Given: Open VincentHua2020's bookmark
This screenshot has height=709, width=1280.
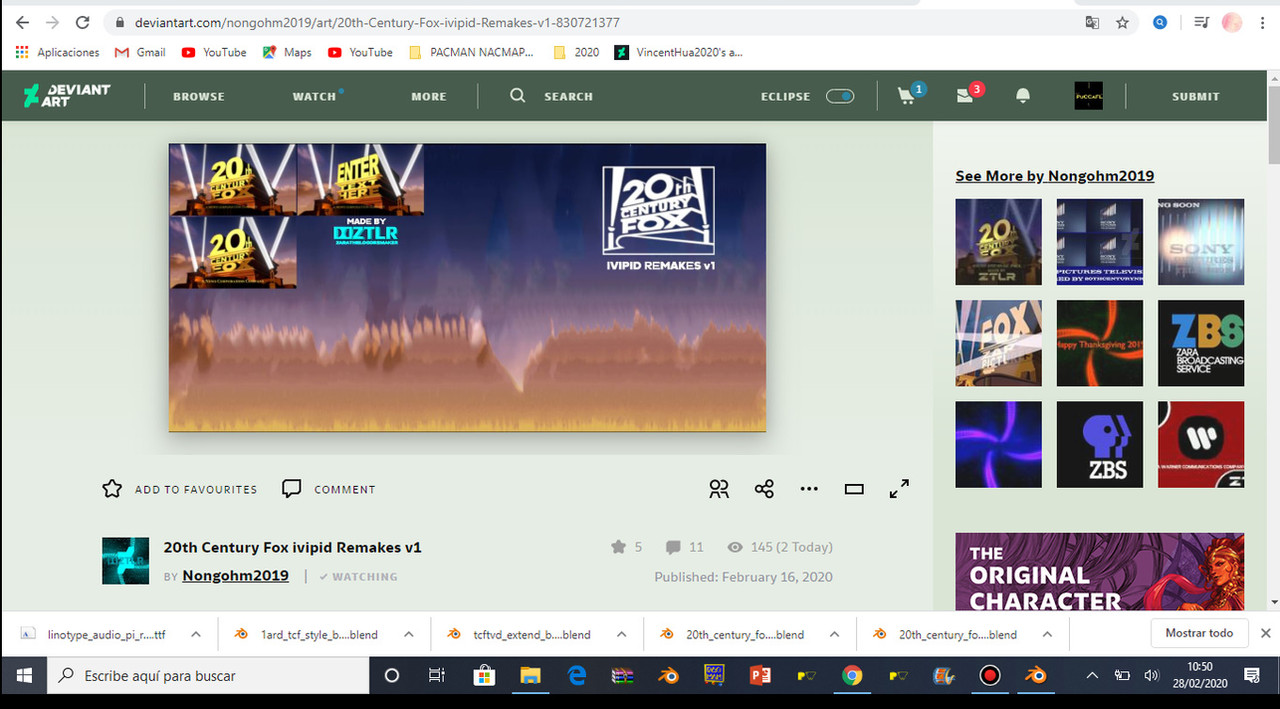Looking at the screenshot, I should (x=679, y=52).
